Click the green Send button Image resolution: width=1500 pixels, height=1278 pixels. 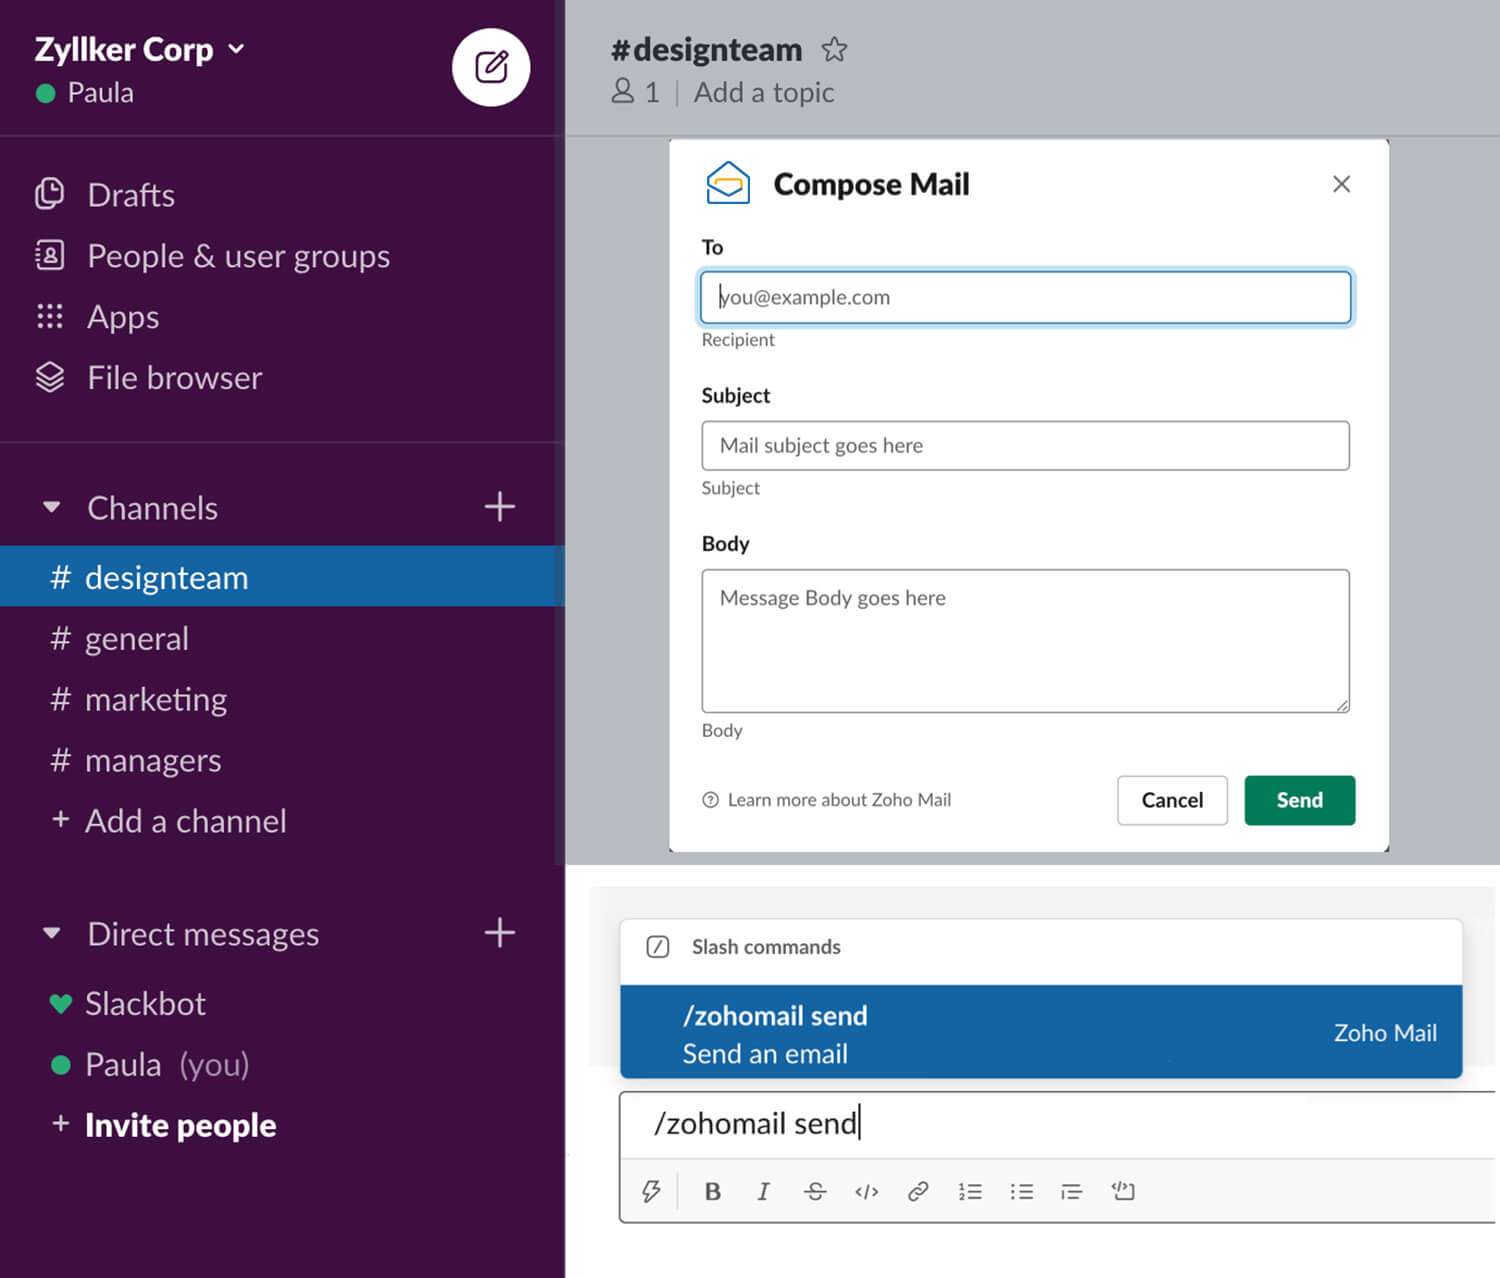click(1299, 800)
